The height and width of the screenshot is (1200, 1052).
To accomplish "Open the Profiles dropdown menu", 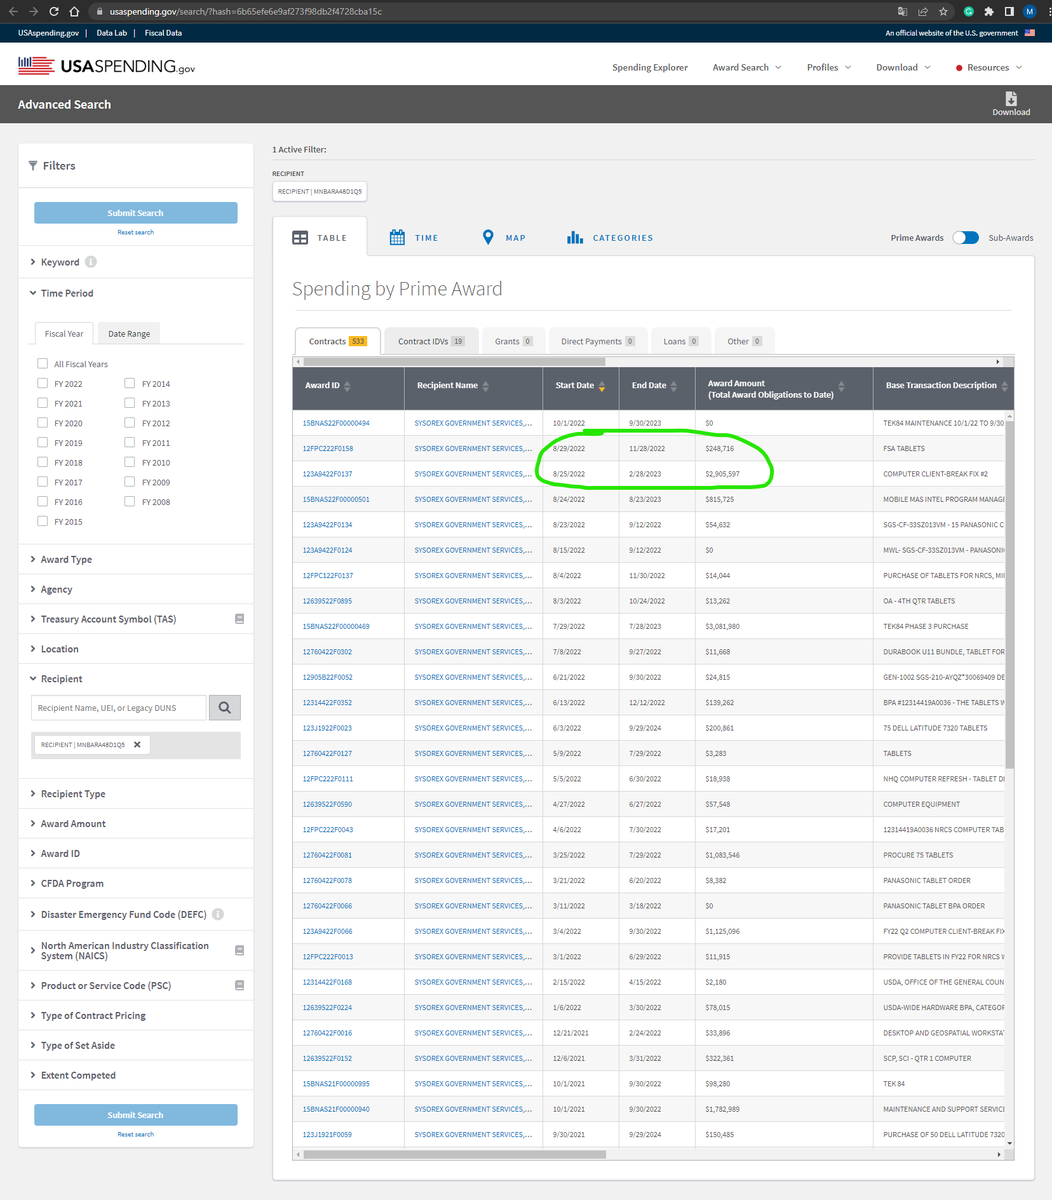I will (829, 67).
